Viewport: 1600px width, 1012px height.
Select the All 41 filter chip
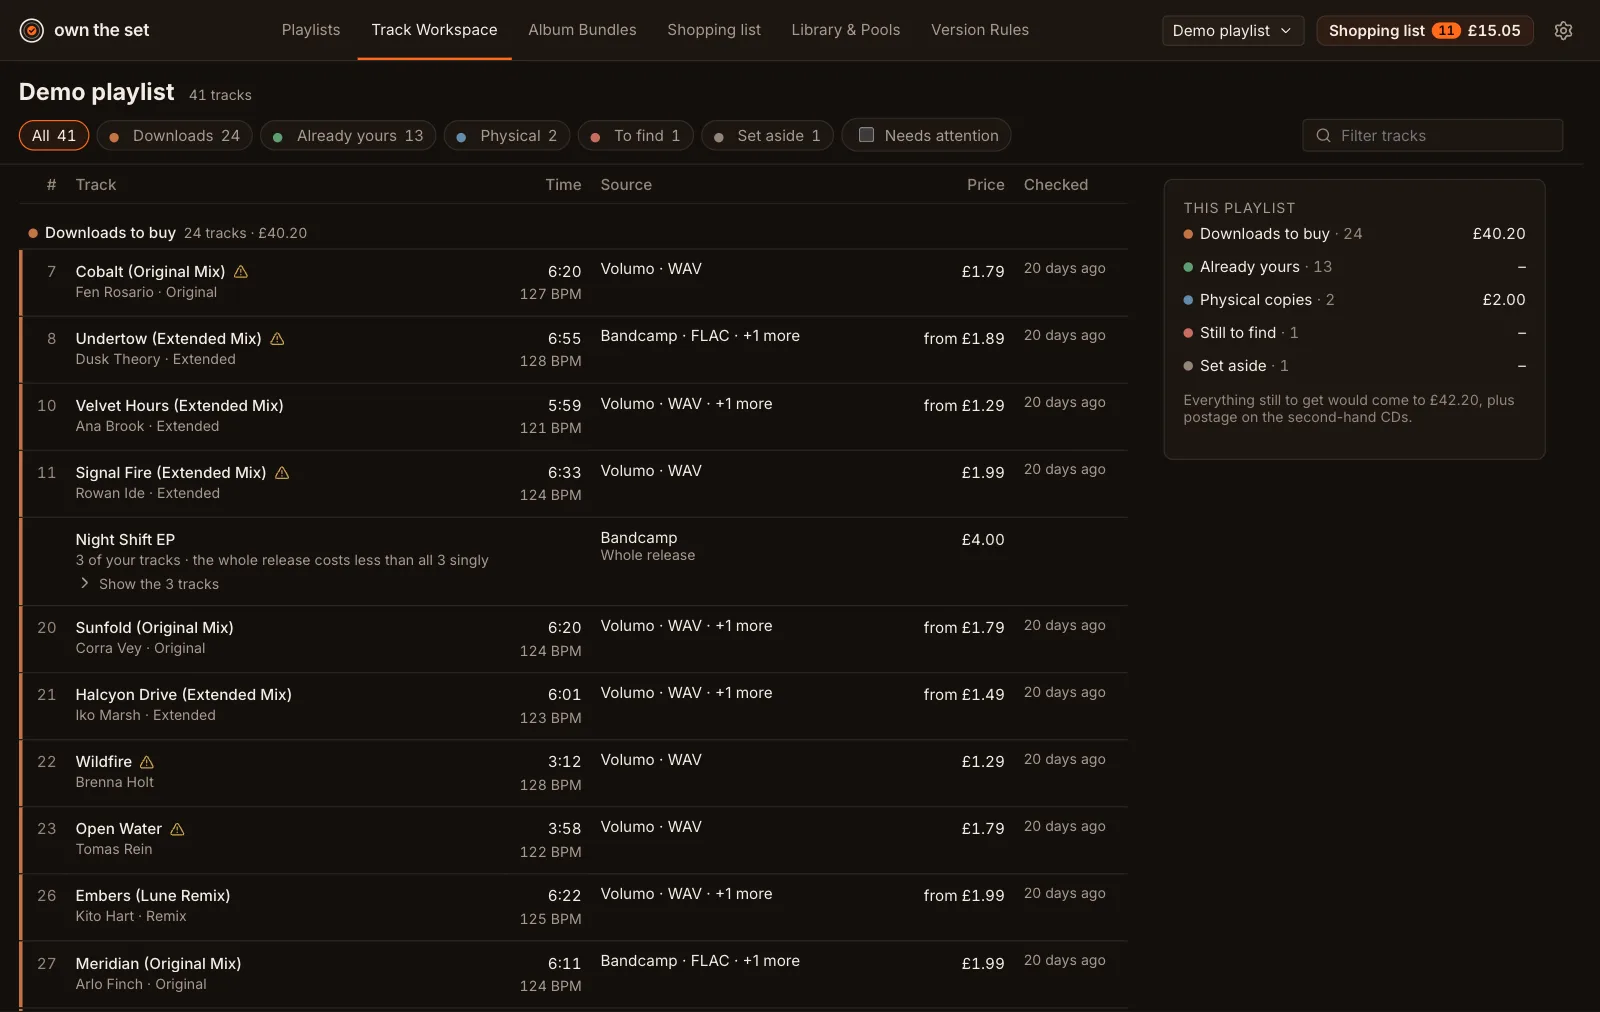coord(54,135)
